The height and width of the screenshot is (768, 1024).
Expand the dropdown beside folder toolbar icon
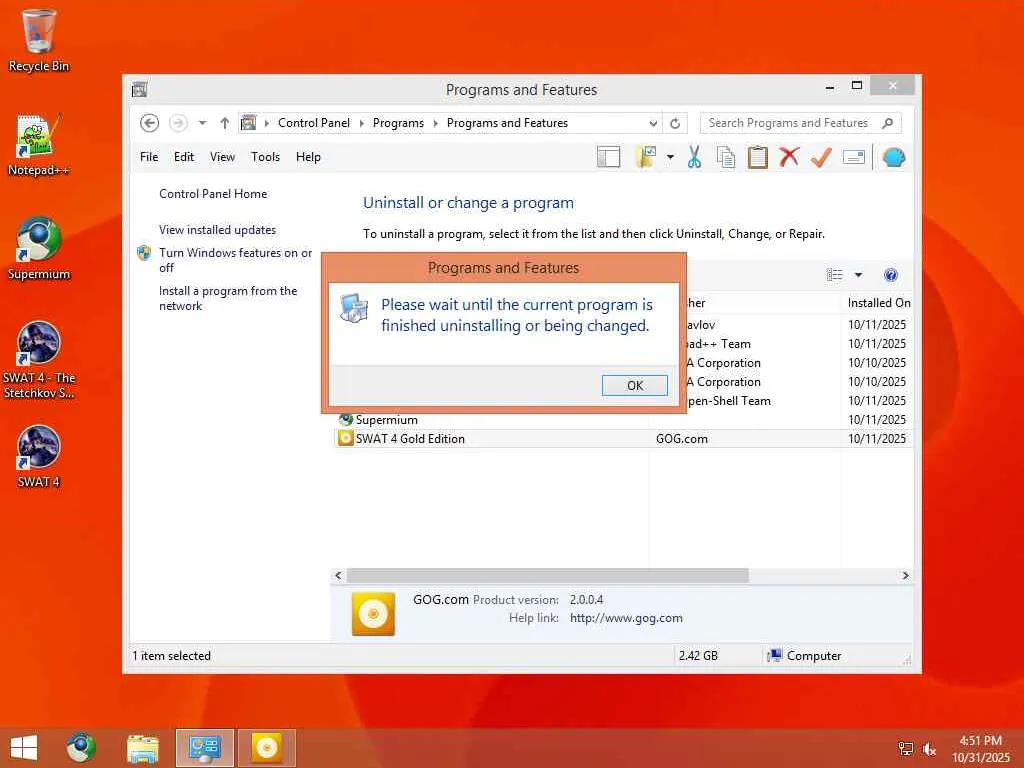coord(670,157)
